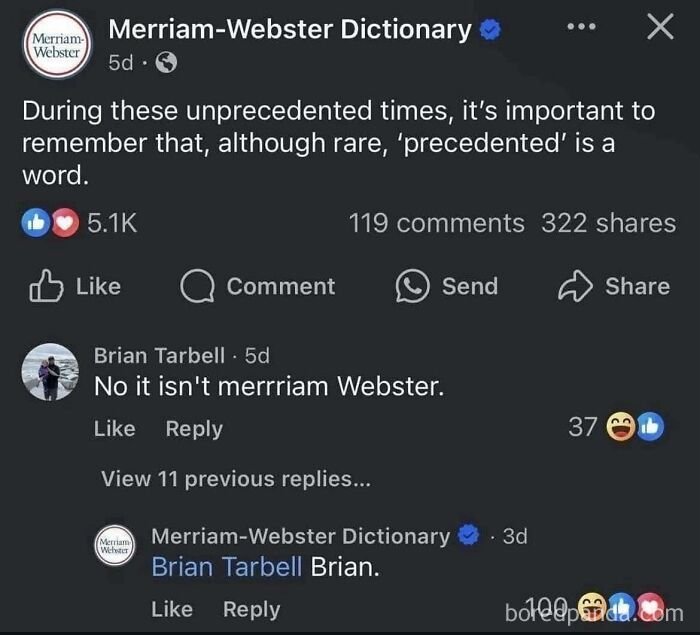
Task: Open the three-dot post options menu
Action: point(584,27)
